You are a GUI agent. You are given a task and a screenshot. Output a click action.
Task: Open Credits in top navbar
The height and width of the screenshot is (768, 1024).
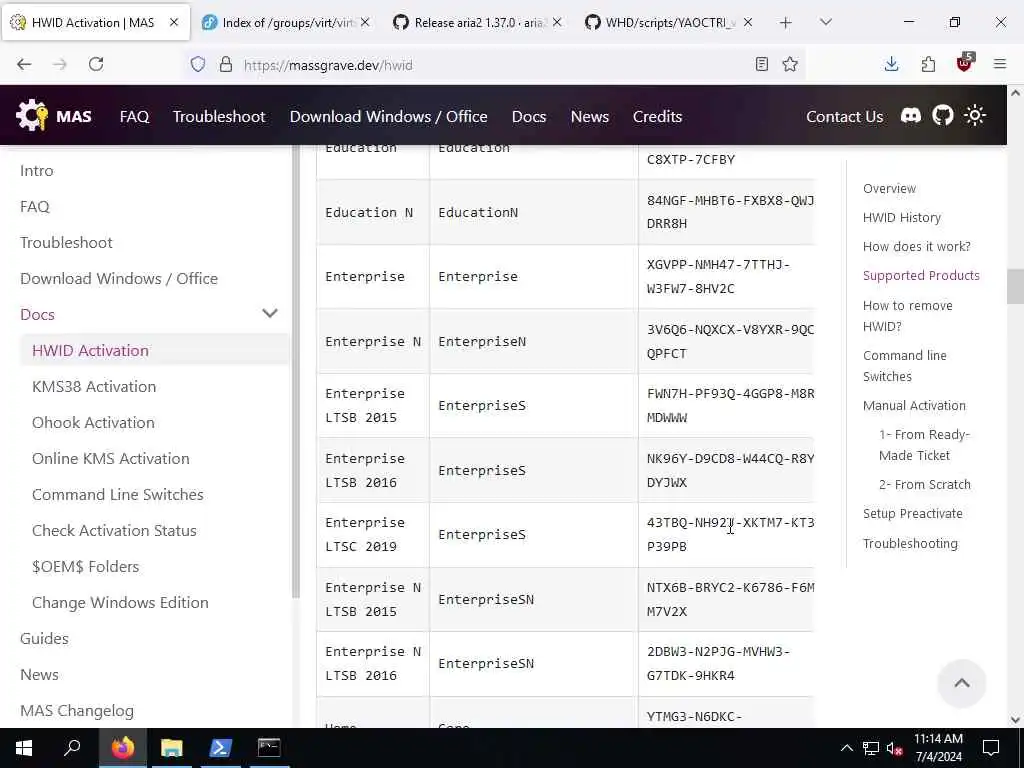click(657, 116)
